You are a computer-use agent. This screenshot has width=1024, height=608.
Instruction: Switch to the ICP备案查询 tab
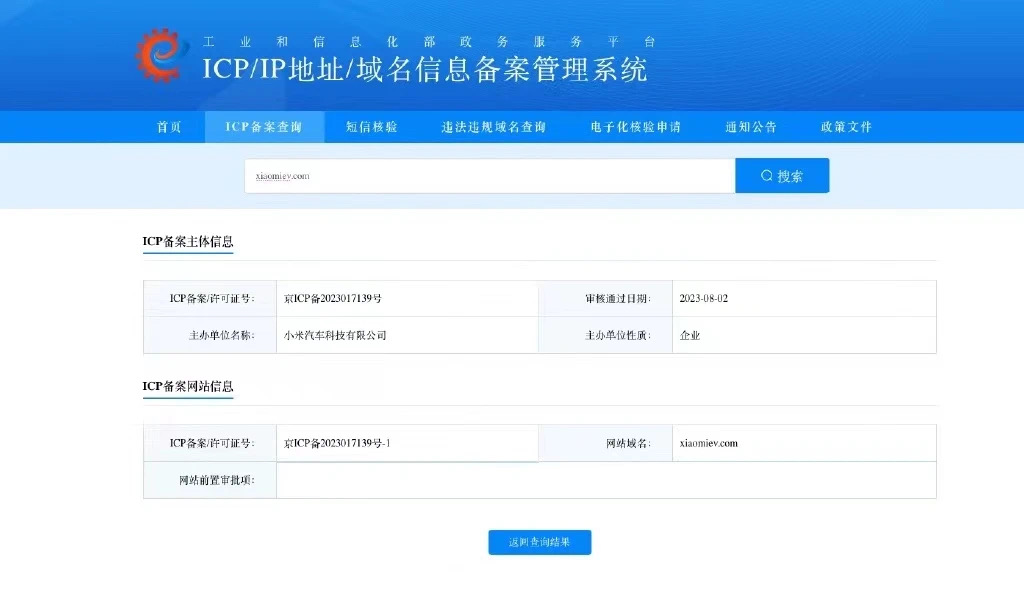pos(264,127)
